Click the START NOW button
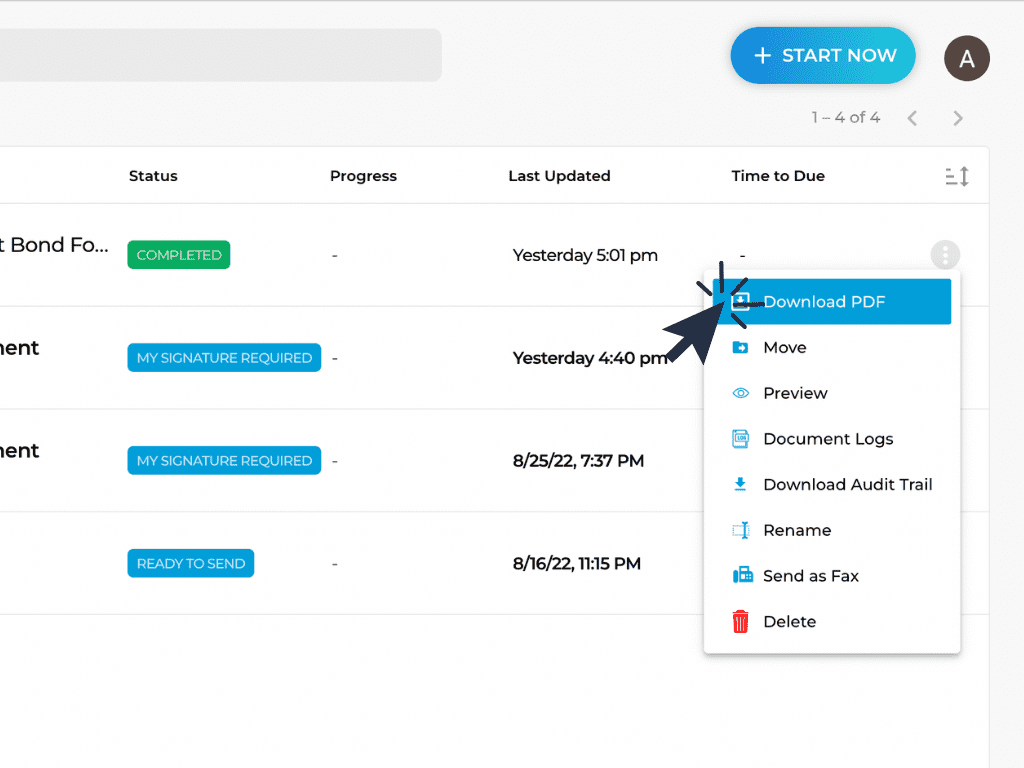 [x=823, y=56]
